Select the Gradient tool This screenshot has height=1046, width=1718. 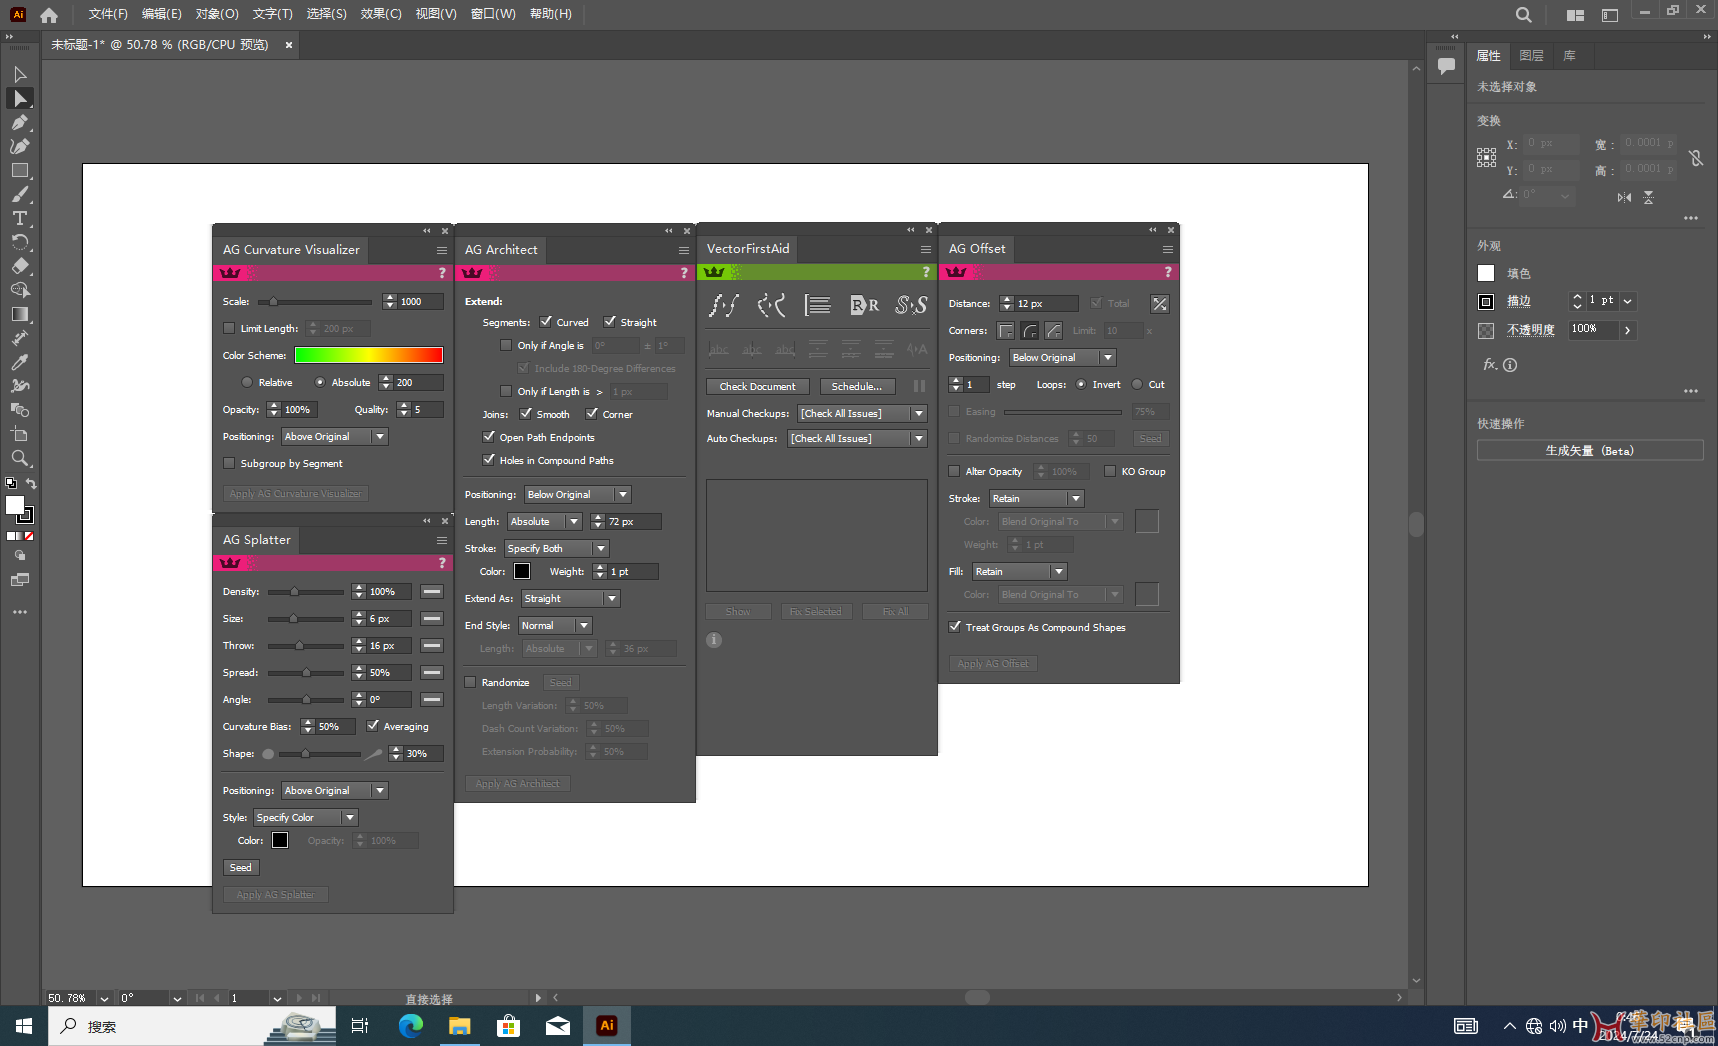[x=20, y=314]
